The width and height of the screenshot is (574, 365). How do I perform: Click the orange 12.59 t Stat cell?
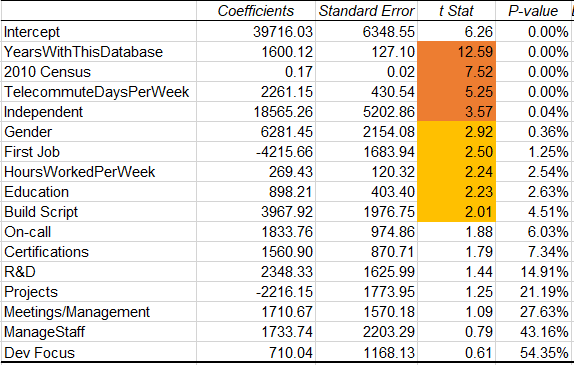[456, 52]
